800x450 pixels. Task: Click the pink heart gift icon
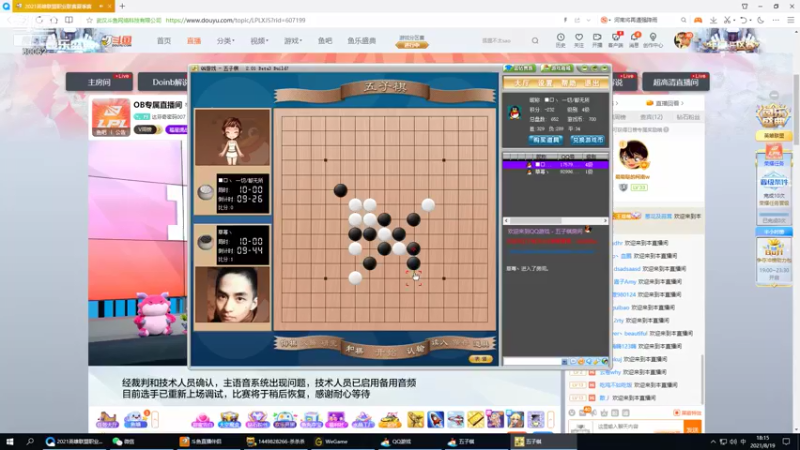coord(202,419)
